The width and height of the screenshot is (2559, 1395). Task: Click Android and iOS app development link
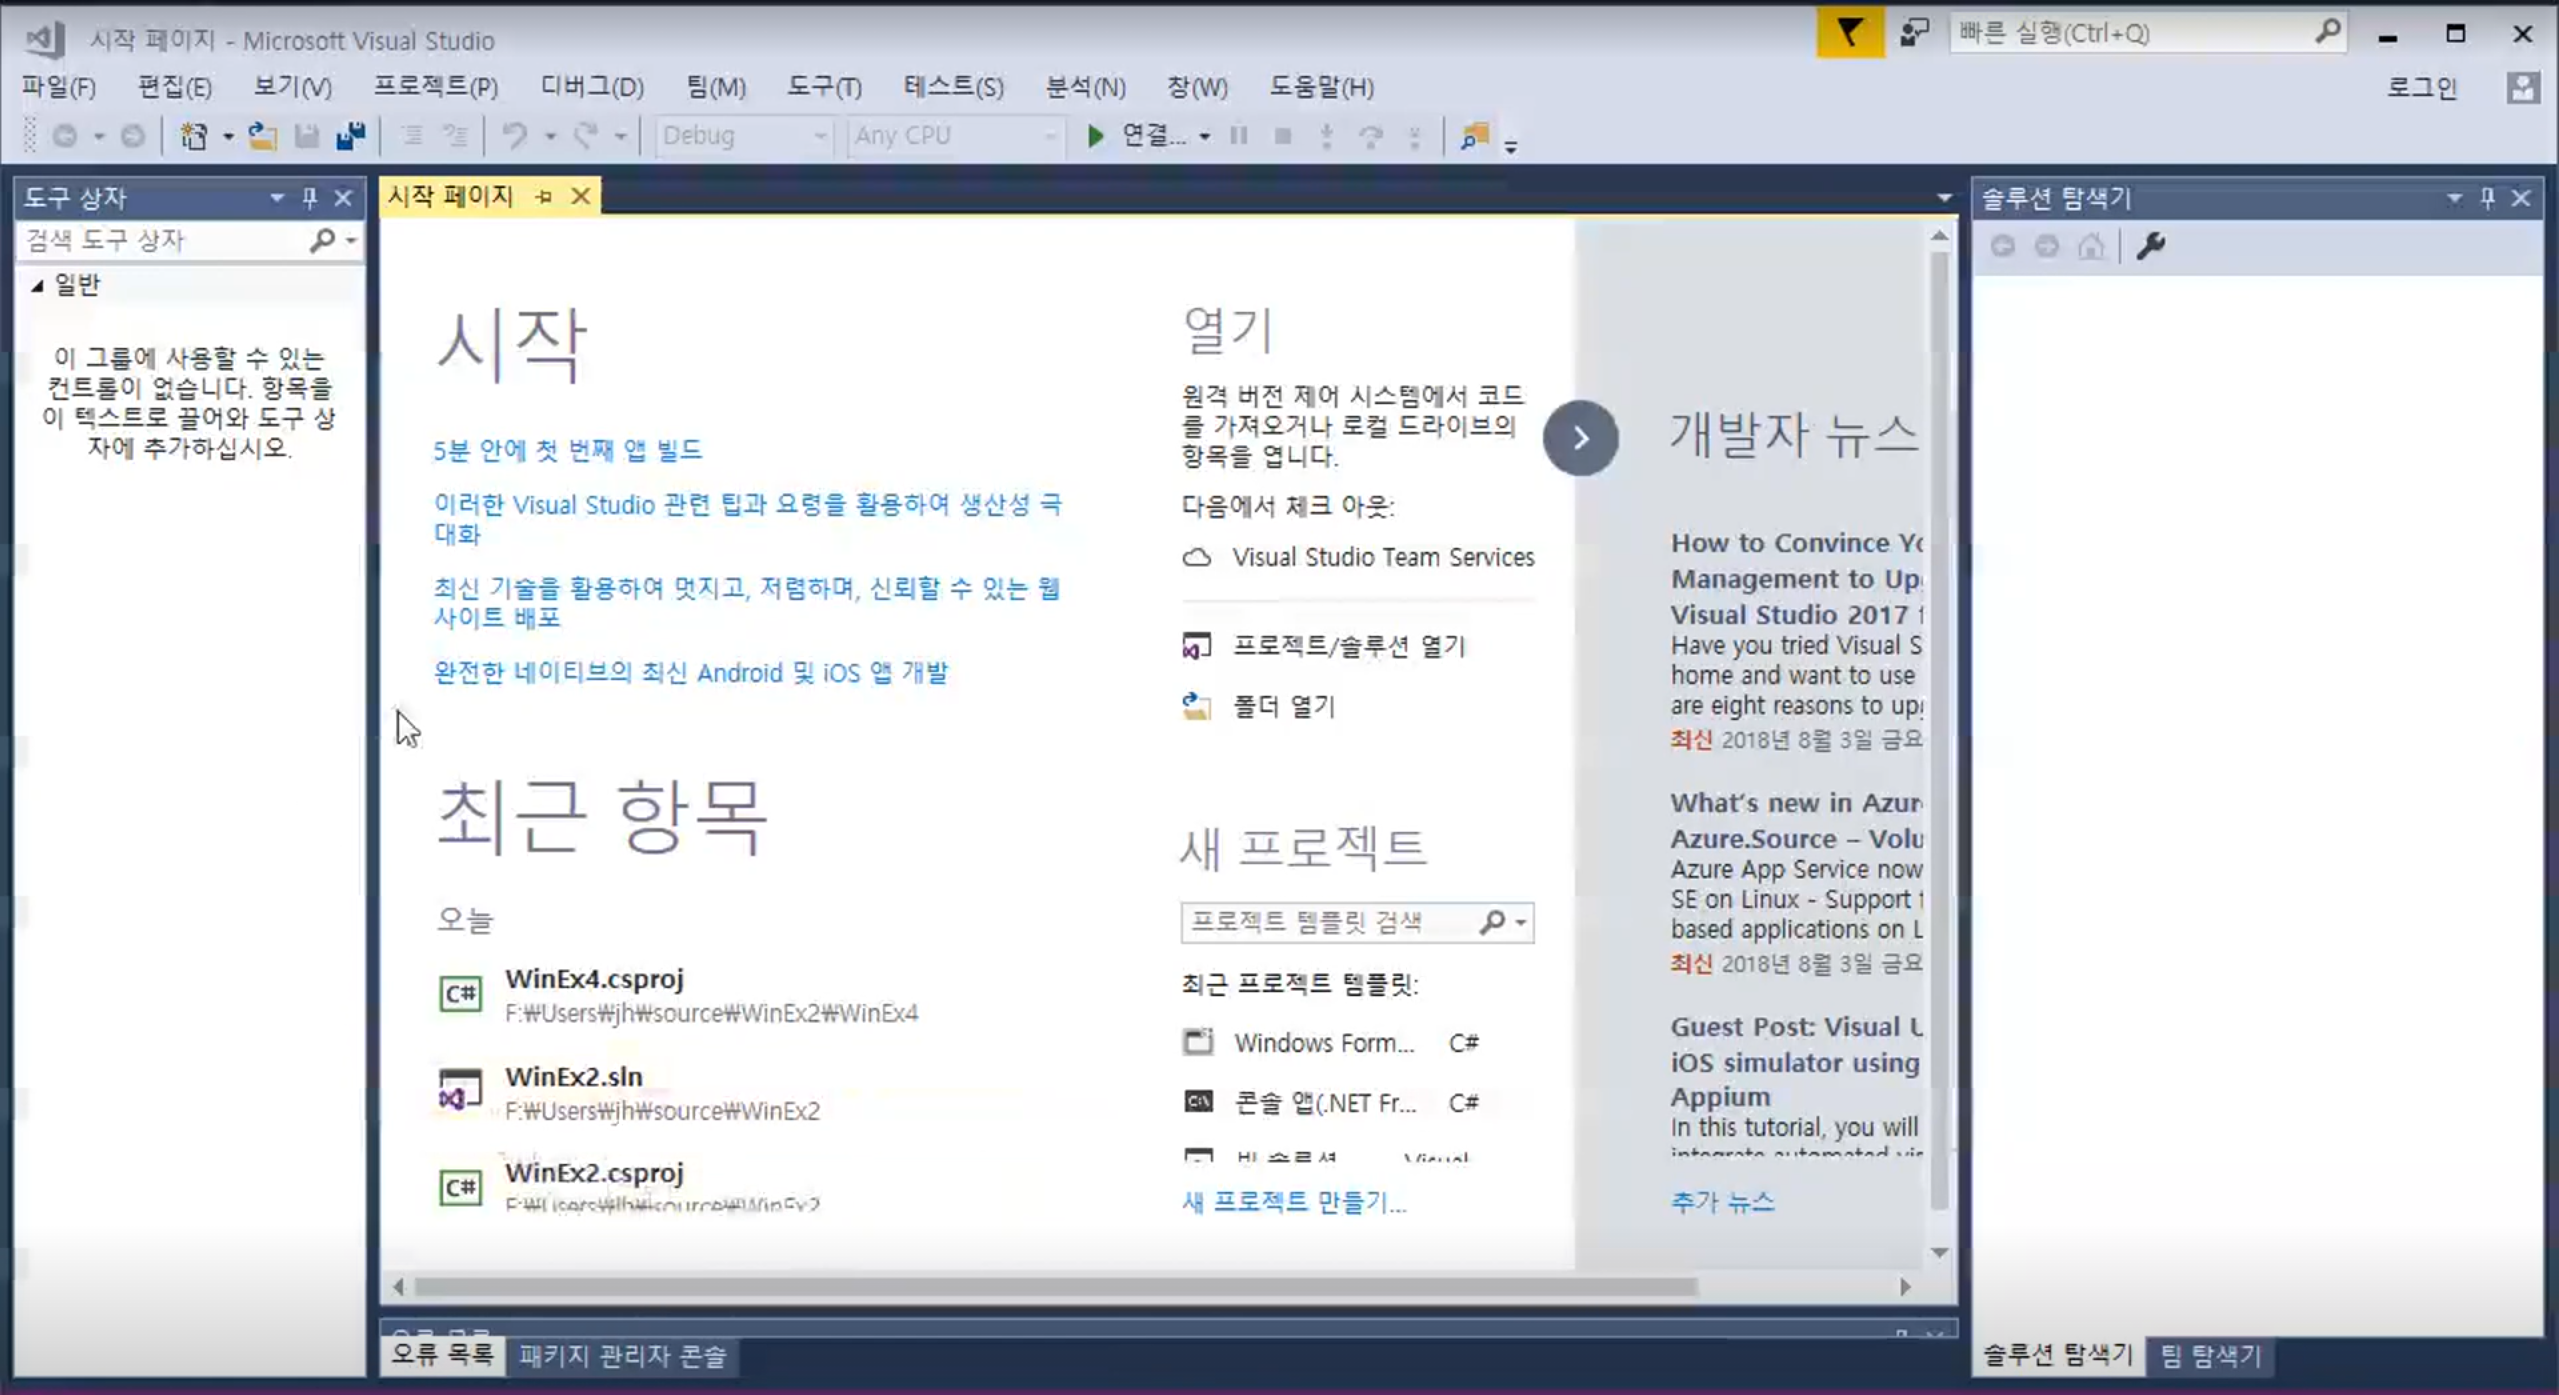pyautogui.click(x=691, y=672)
